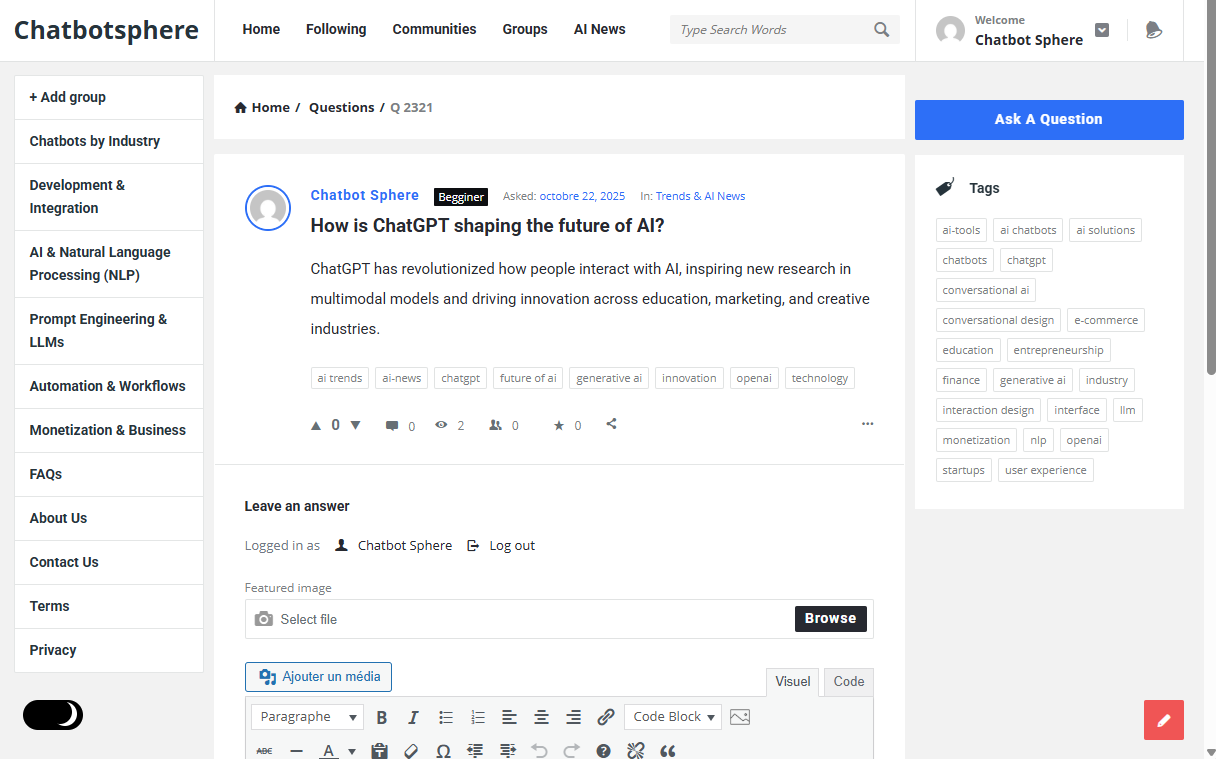Image resolution: width=1216 pixels, height=759 pixels.
Task: Click the comments count icon
Action: [x=392, y=425]
